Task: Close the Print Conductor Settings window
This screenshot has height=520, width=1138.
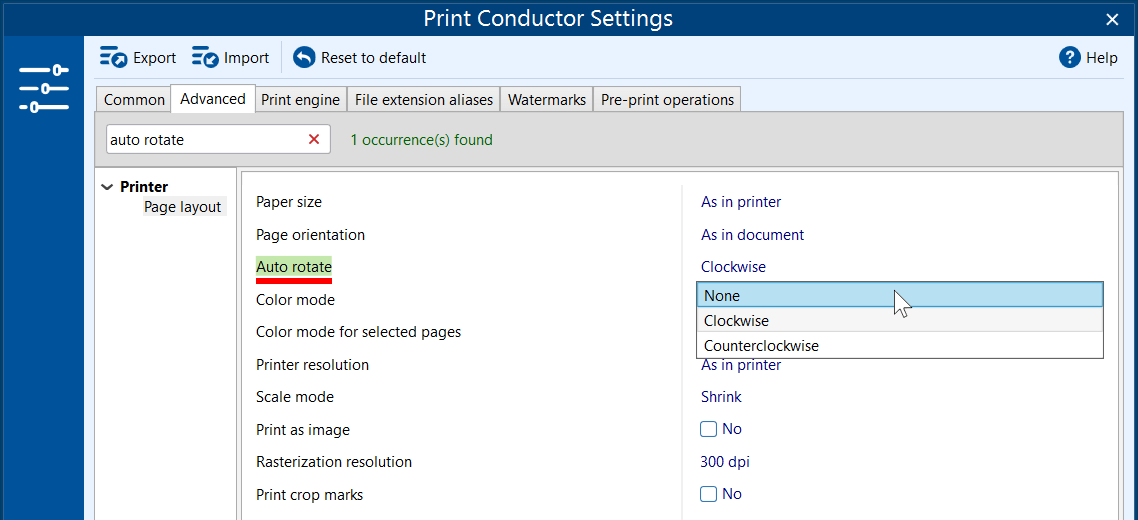Action: [1112, 19]
